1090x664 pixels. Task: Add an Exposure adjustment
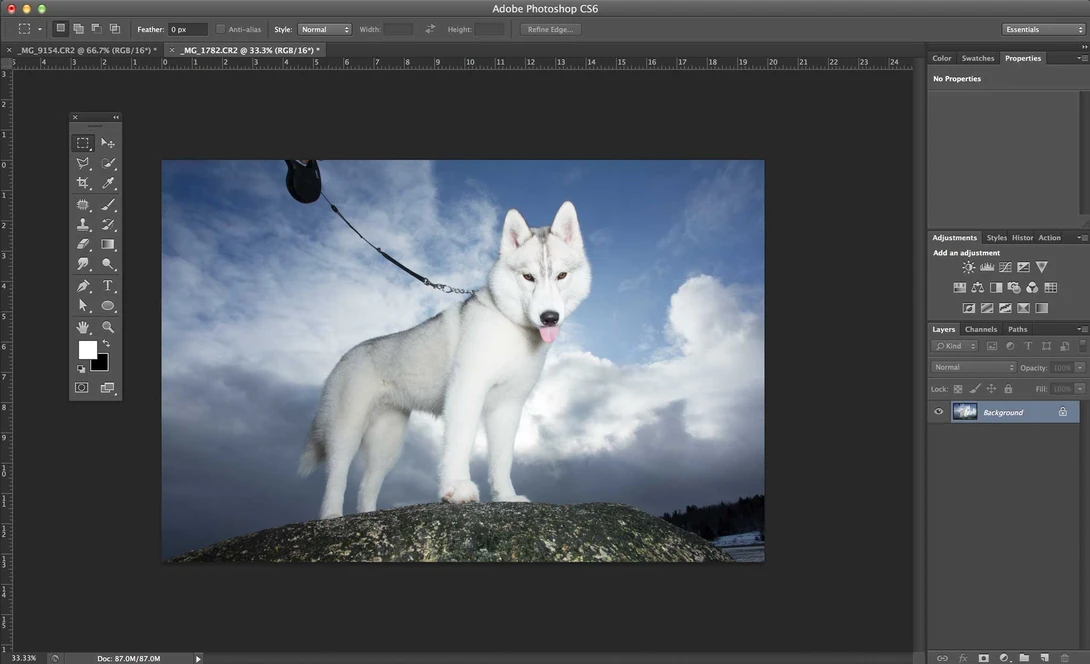(x=1023, y=267)
